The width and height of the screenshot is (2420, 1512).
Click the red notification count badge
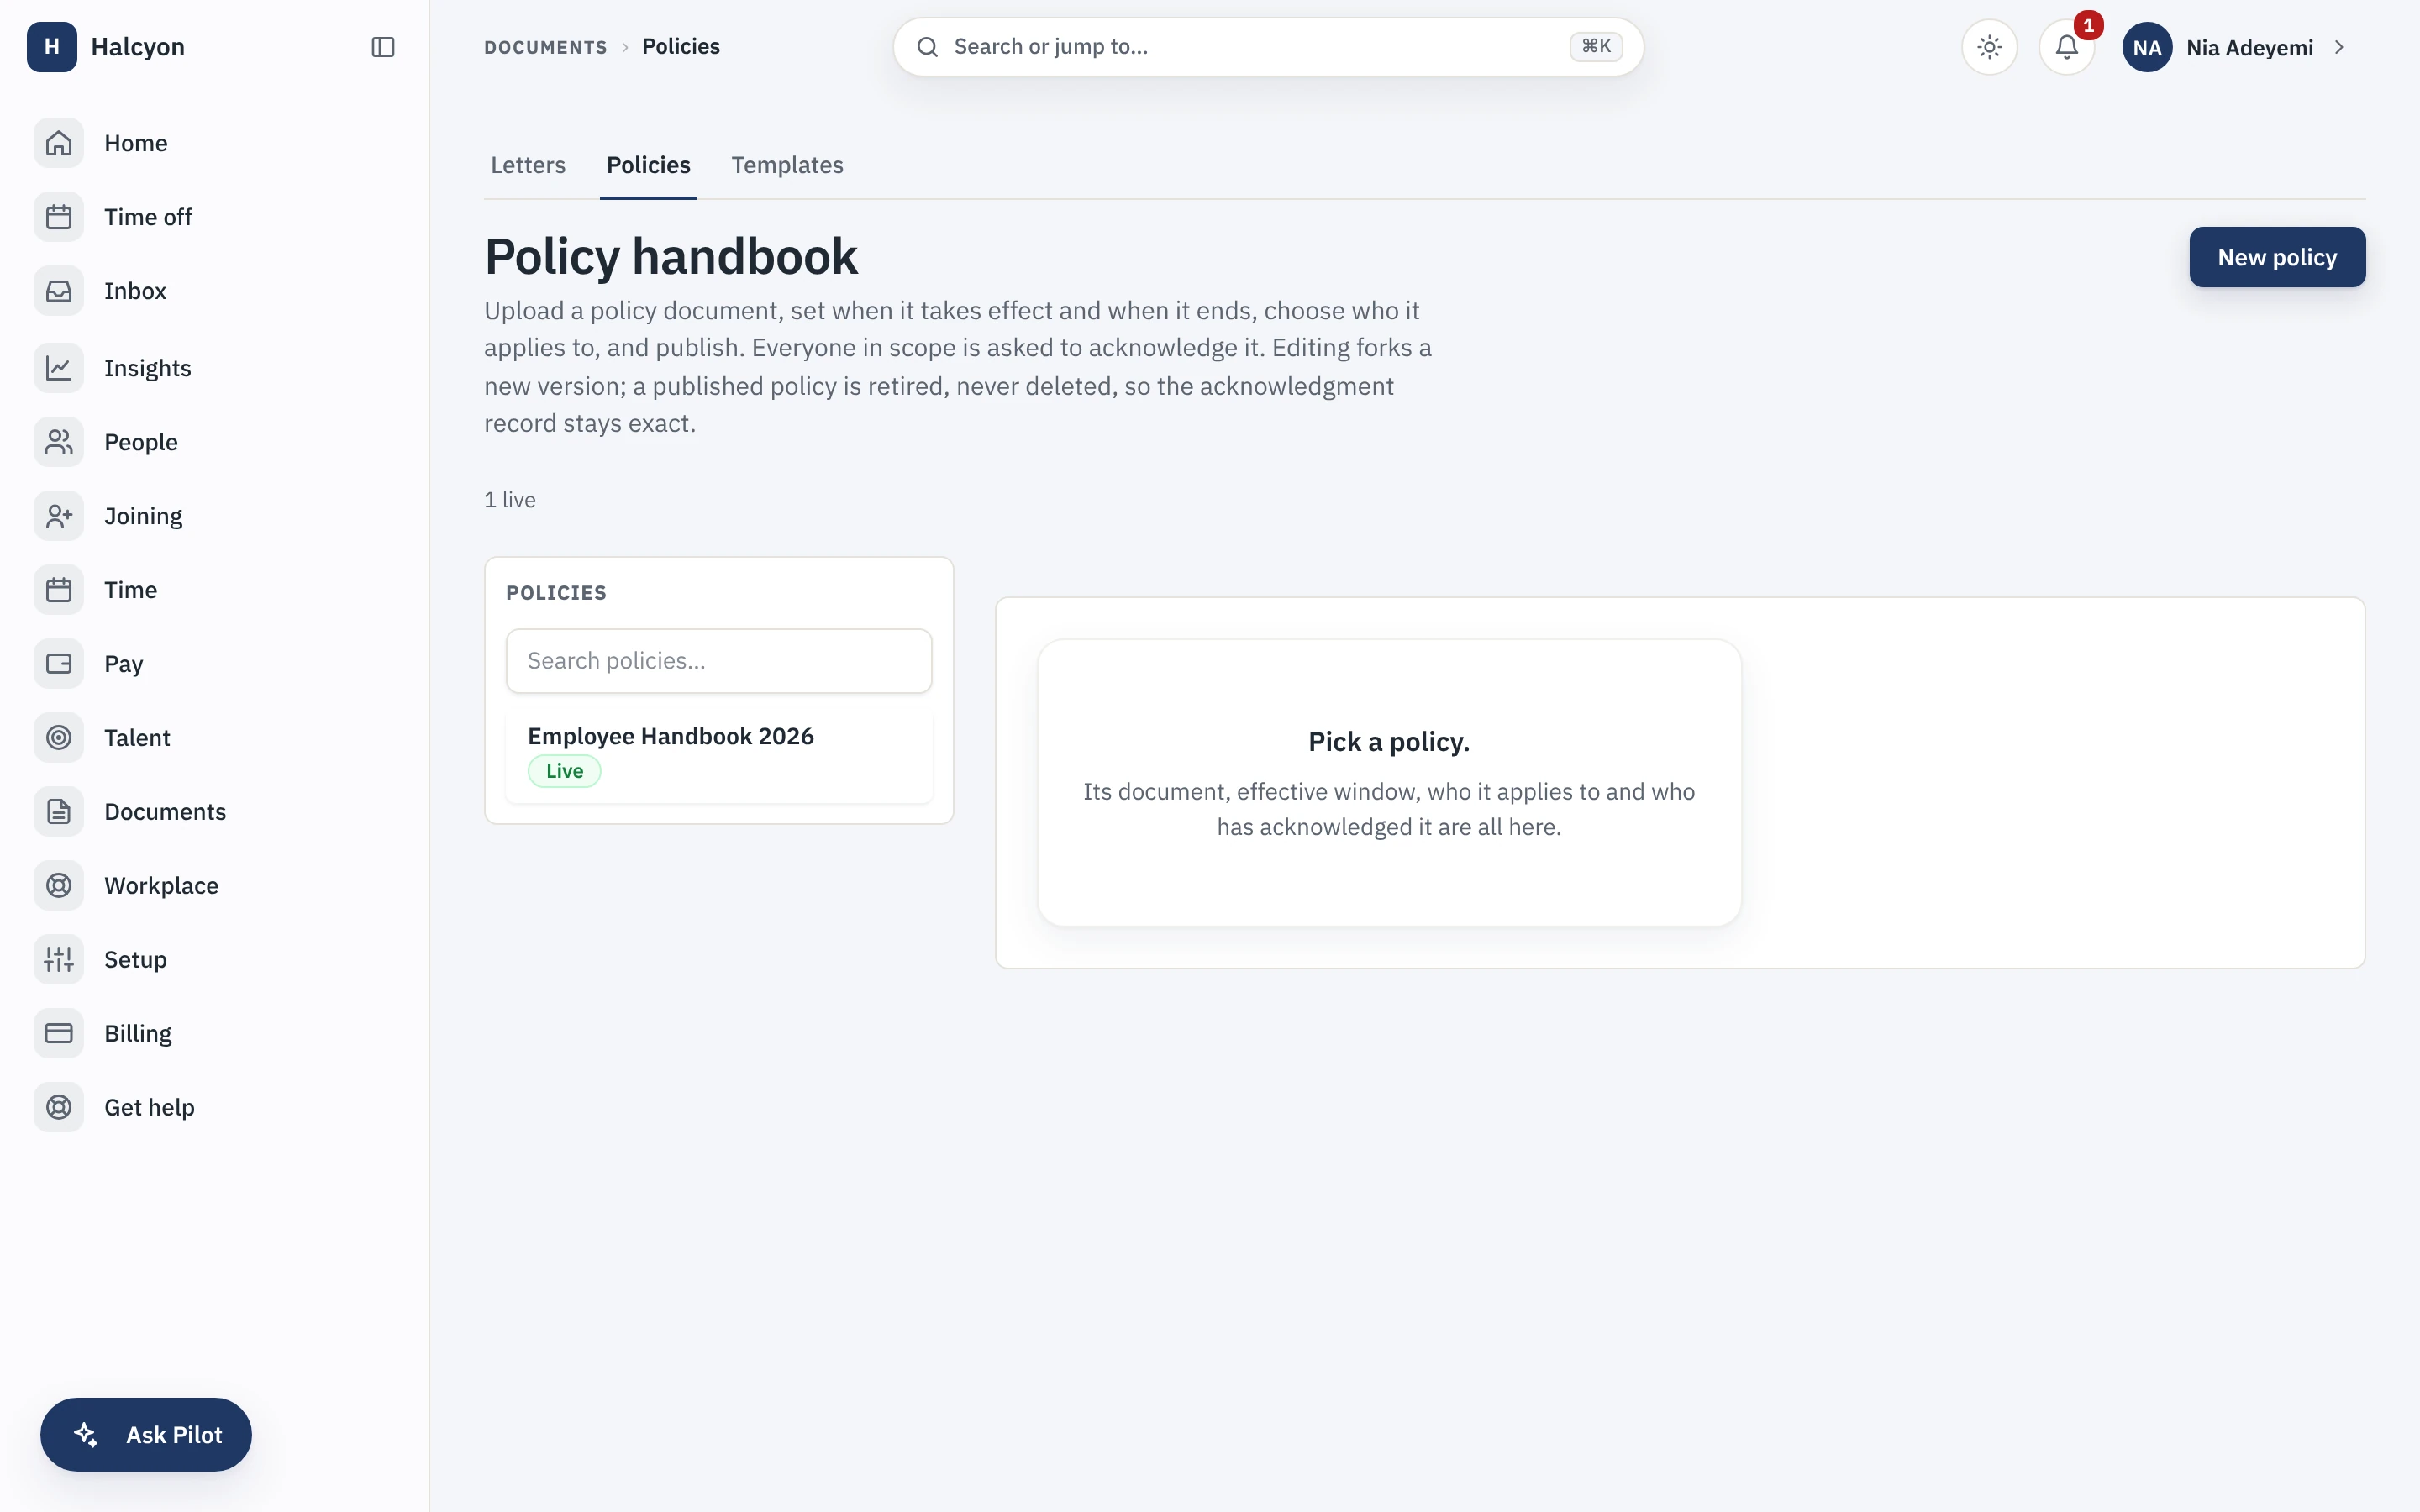(x=2088, y=25)
